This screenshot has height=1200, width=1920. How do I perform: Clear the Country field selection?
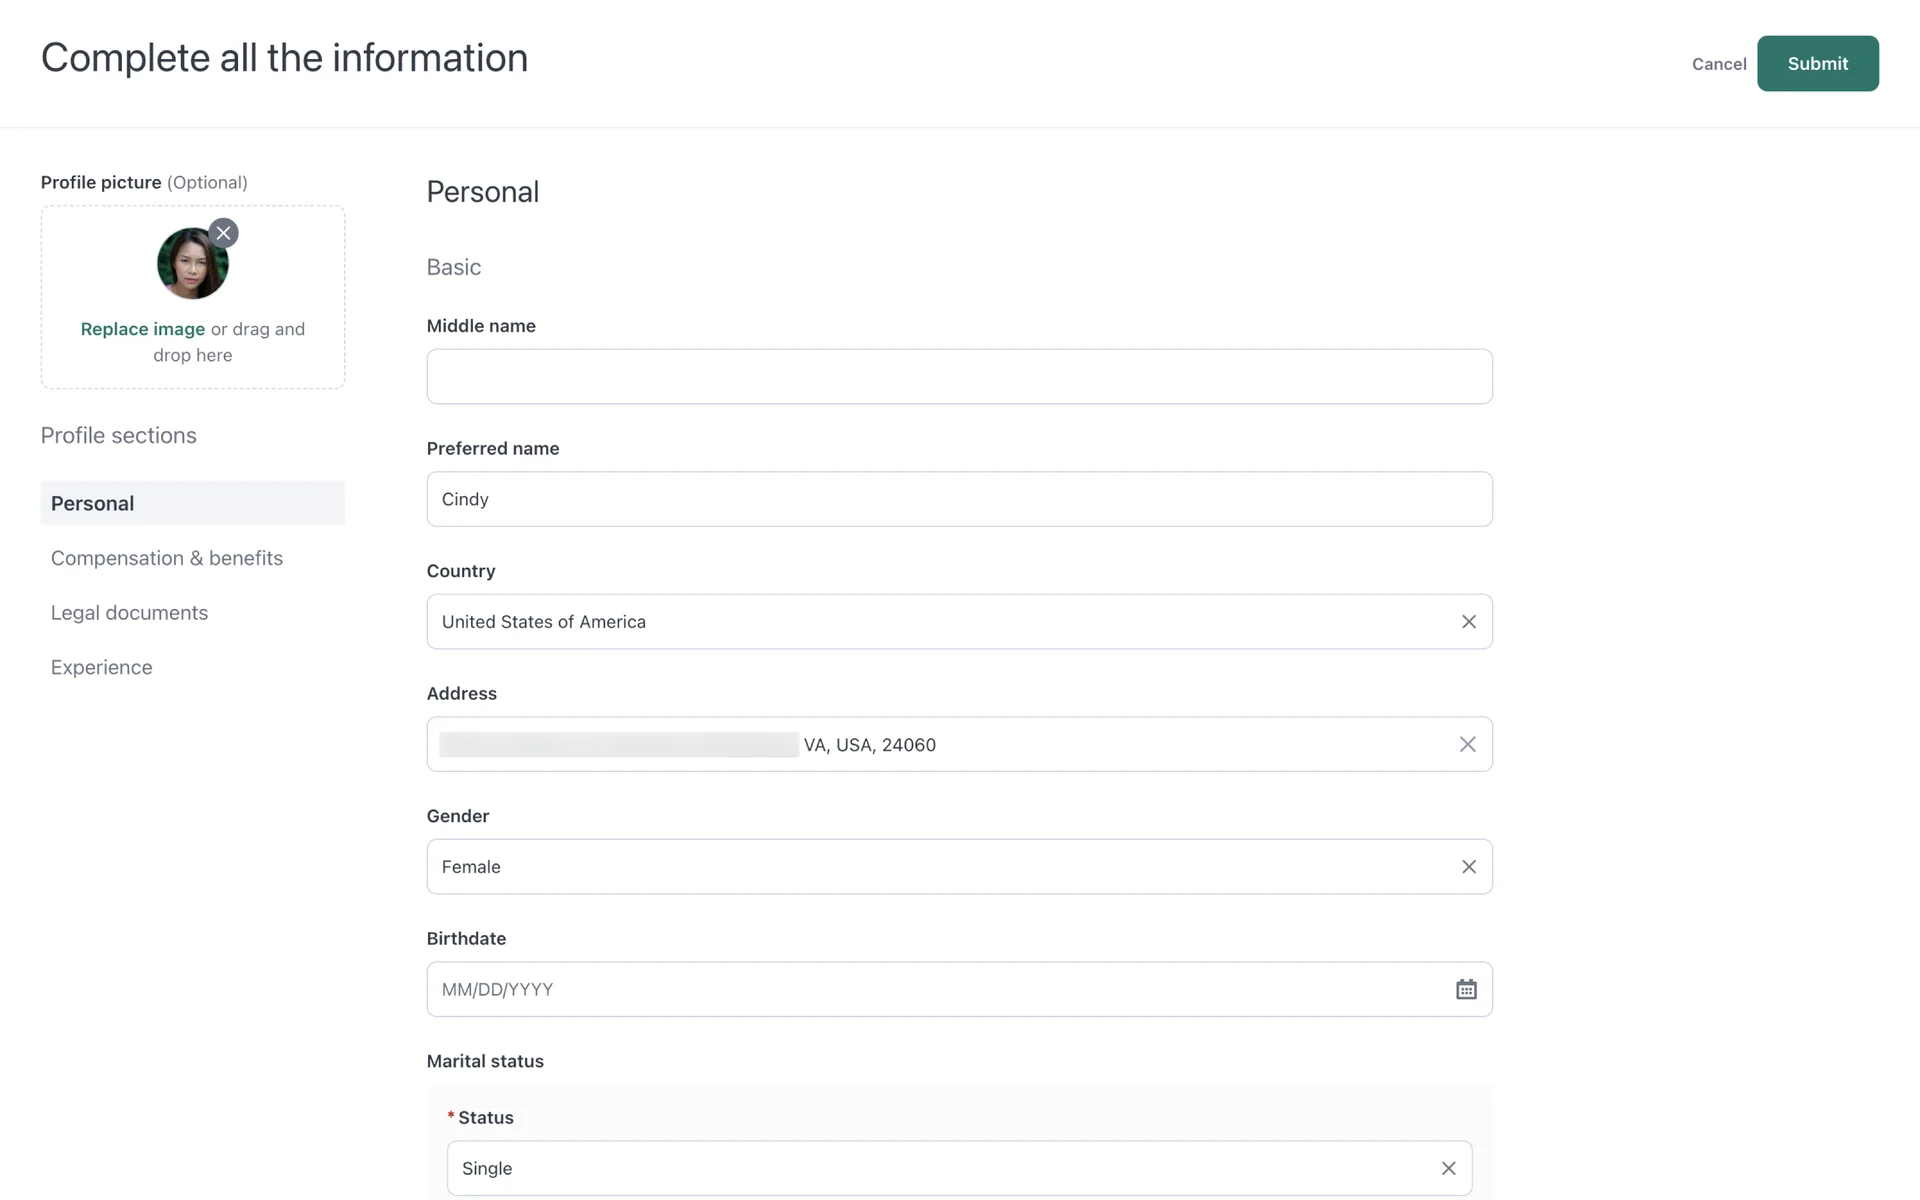coord(1468,622)
